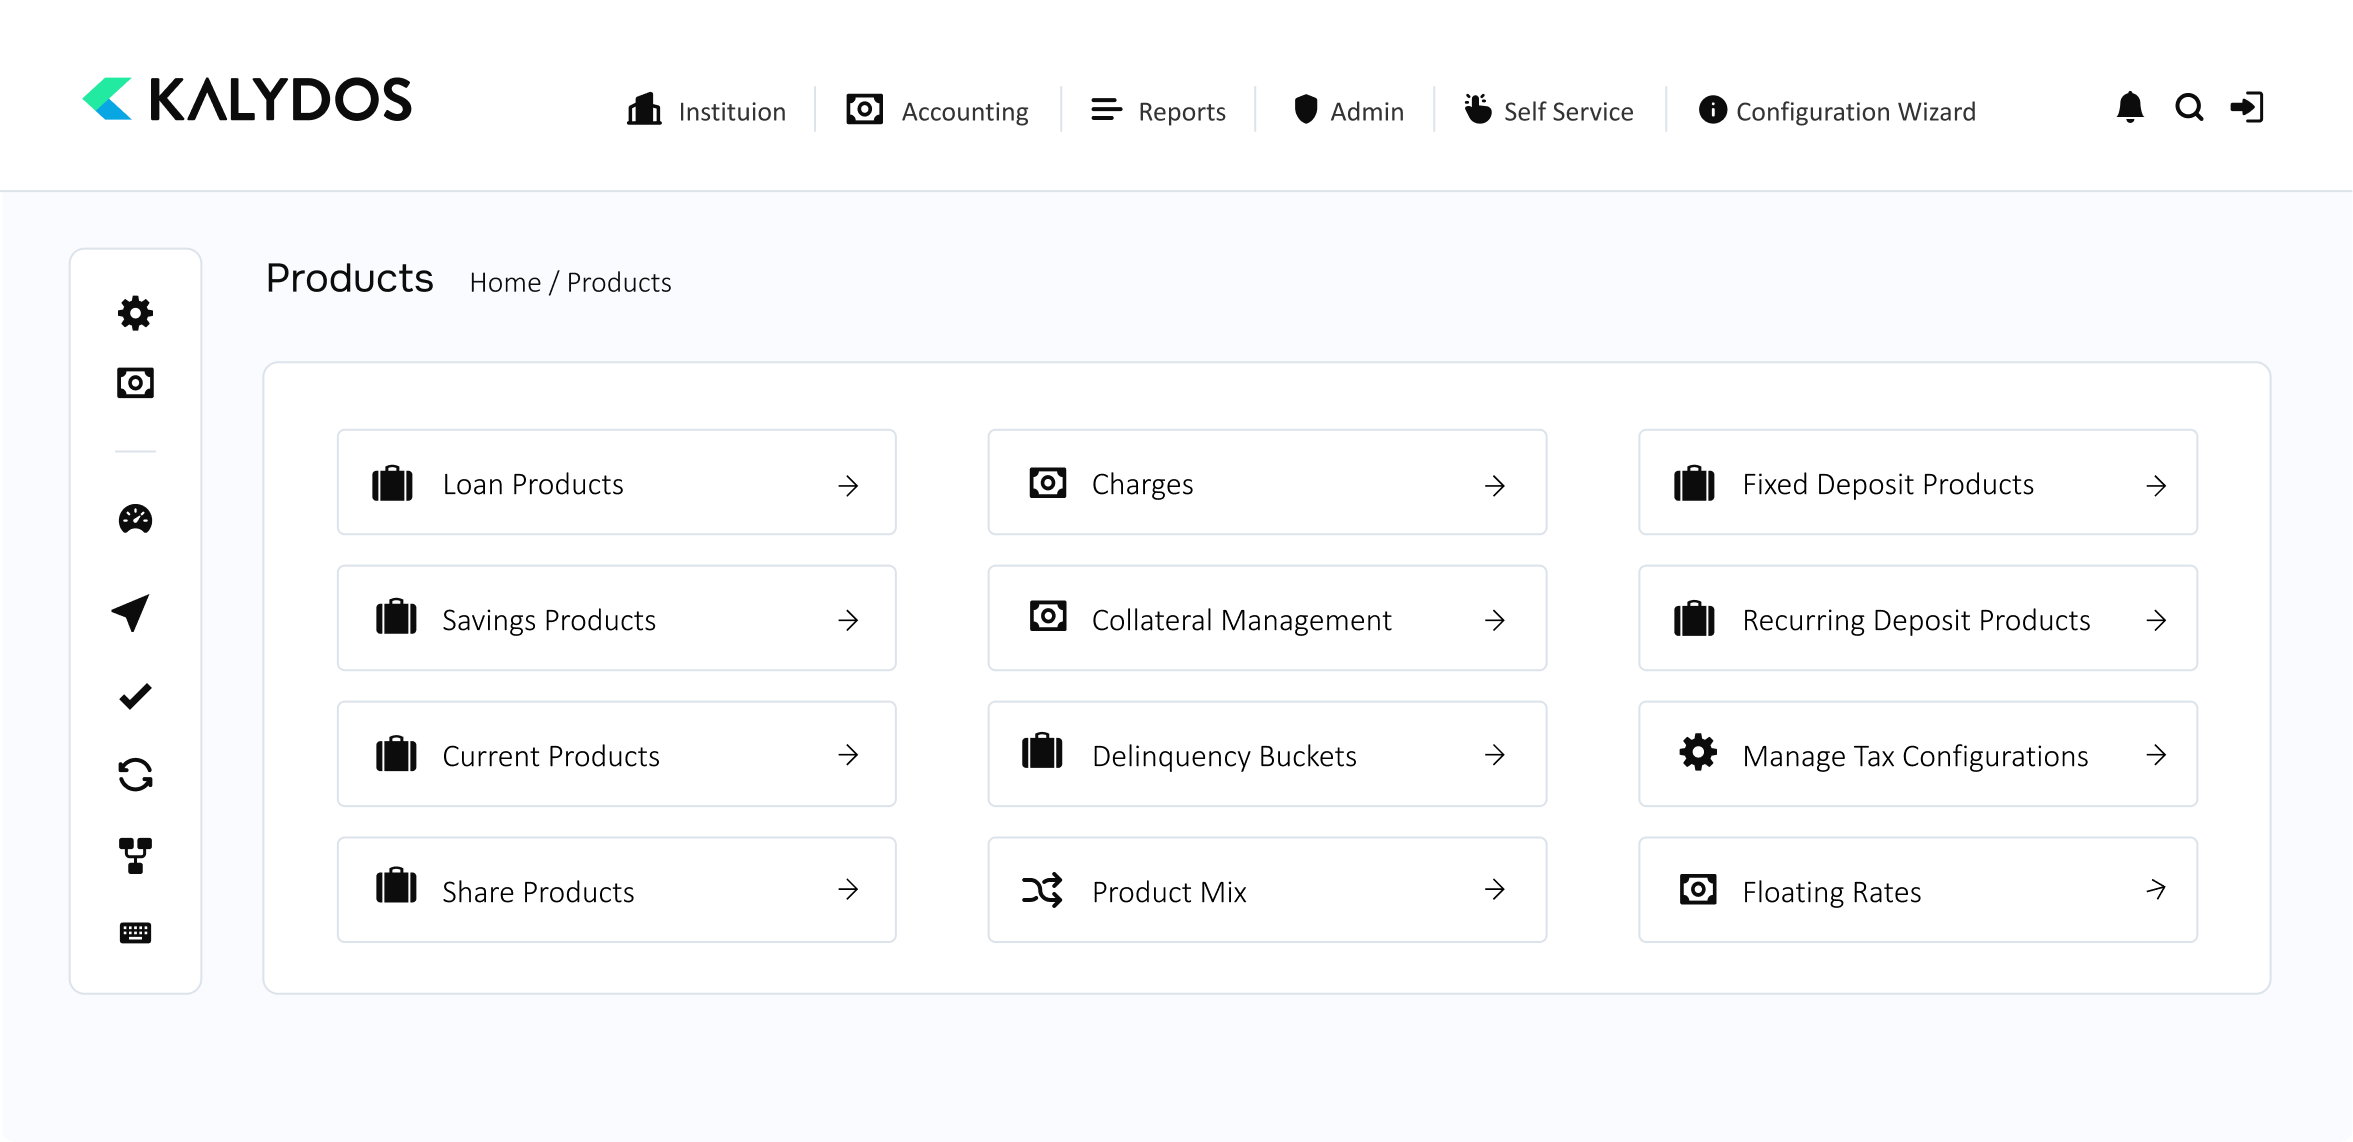Open search using the magnifier icon
Viewport: 2353px width, 1142px height.
click(2189, 107)
